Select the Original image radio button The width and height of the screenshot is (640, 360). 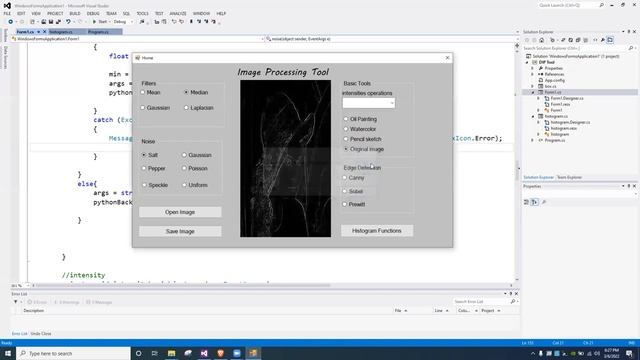coord(346,149)
